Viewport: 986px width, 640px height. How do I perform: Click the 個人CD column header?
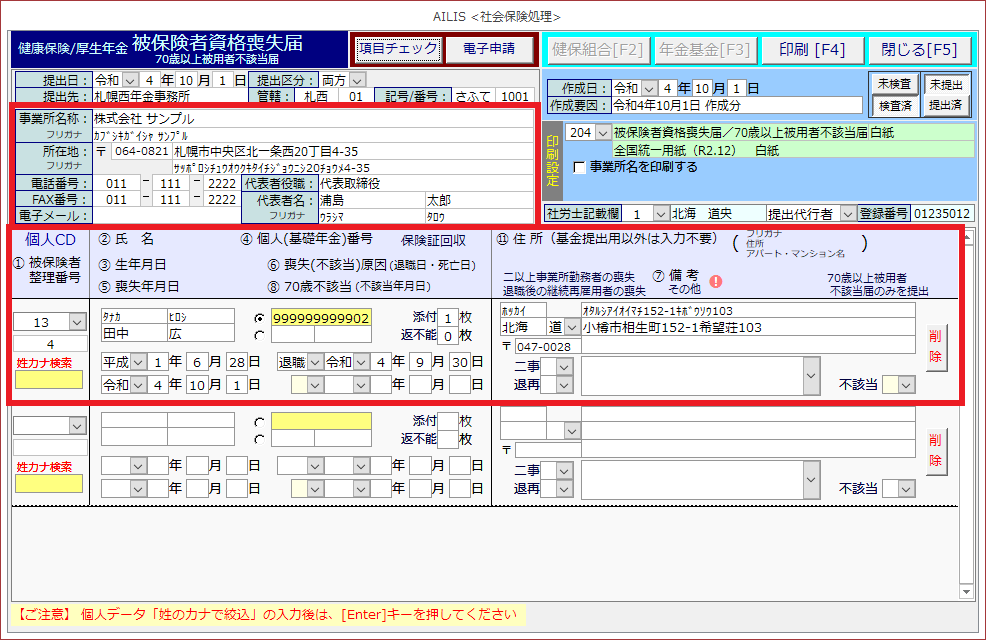[x=50, y=239]
